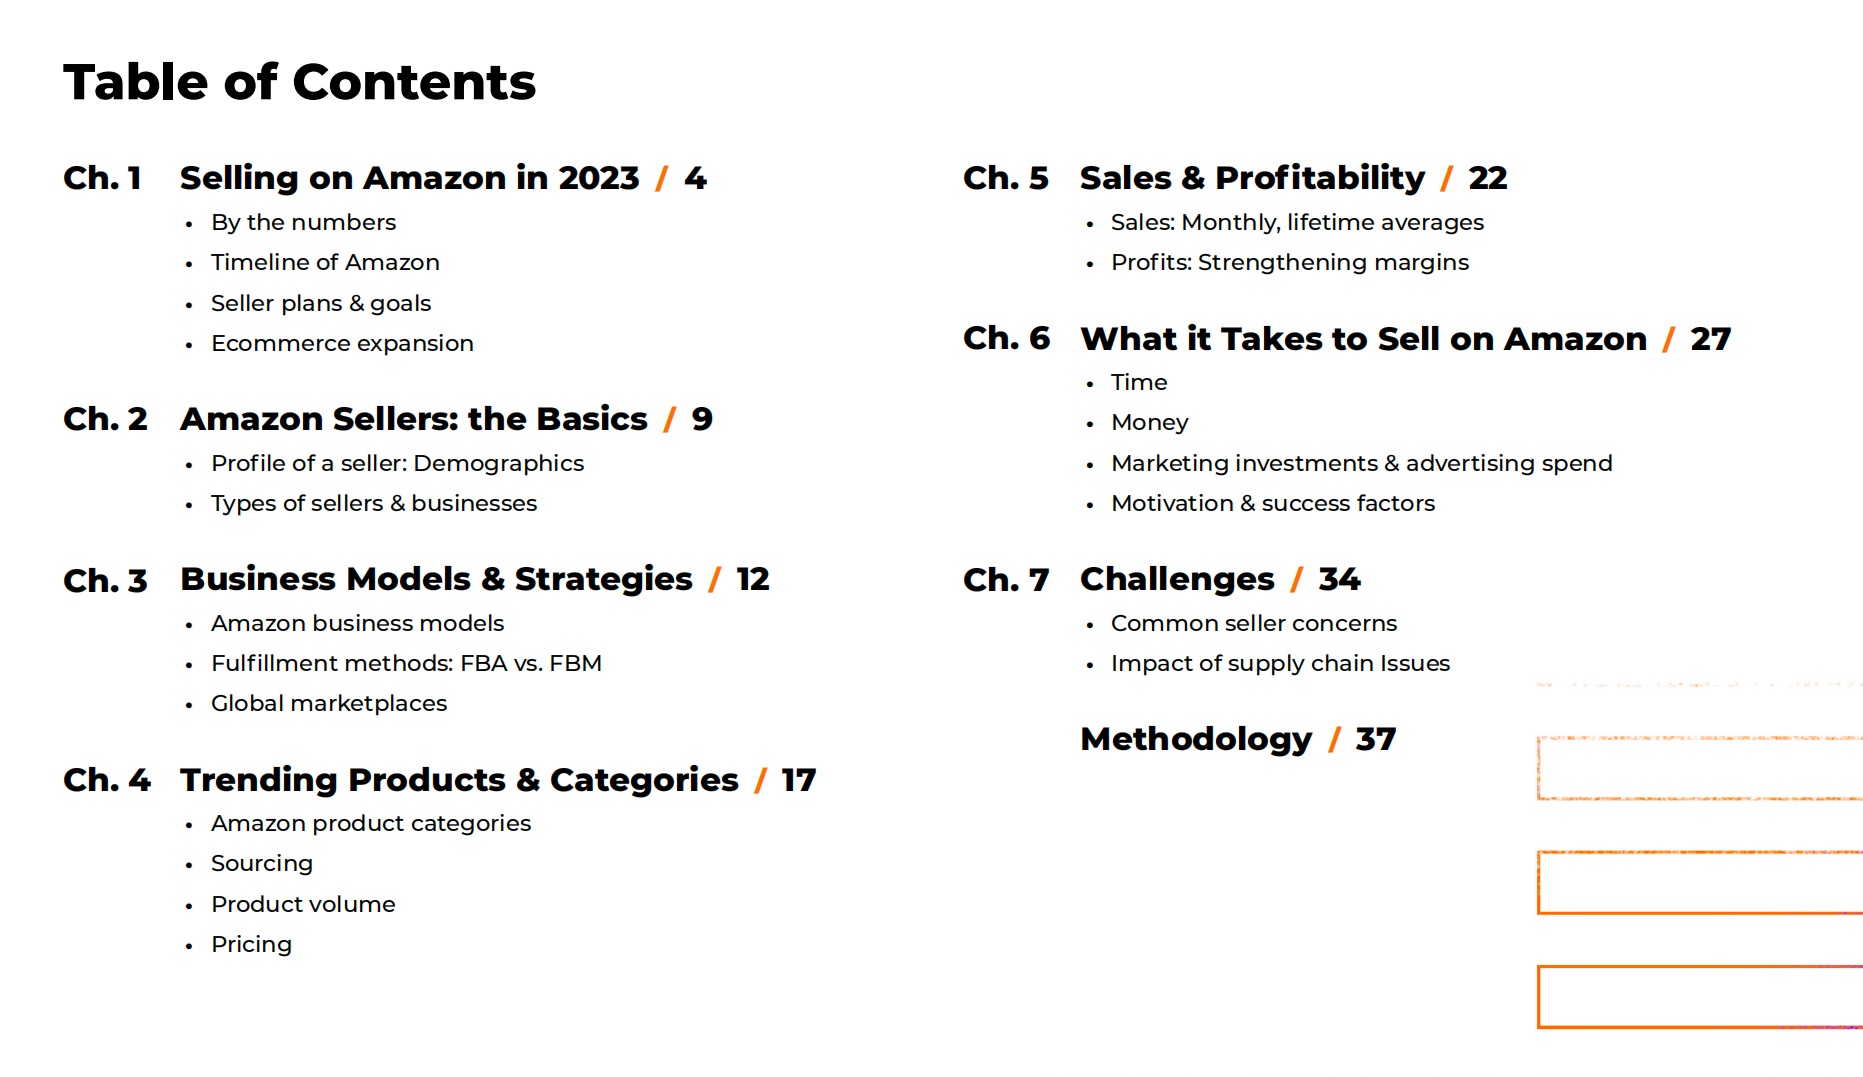The image size is (1863, 1077).
Task: Click the 'Table of Contents' title
Action: click(299, 82)
